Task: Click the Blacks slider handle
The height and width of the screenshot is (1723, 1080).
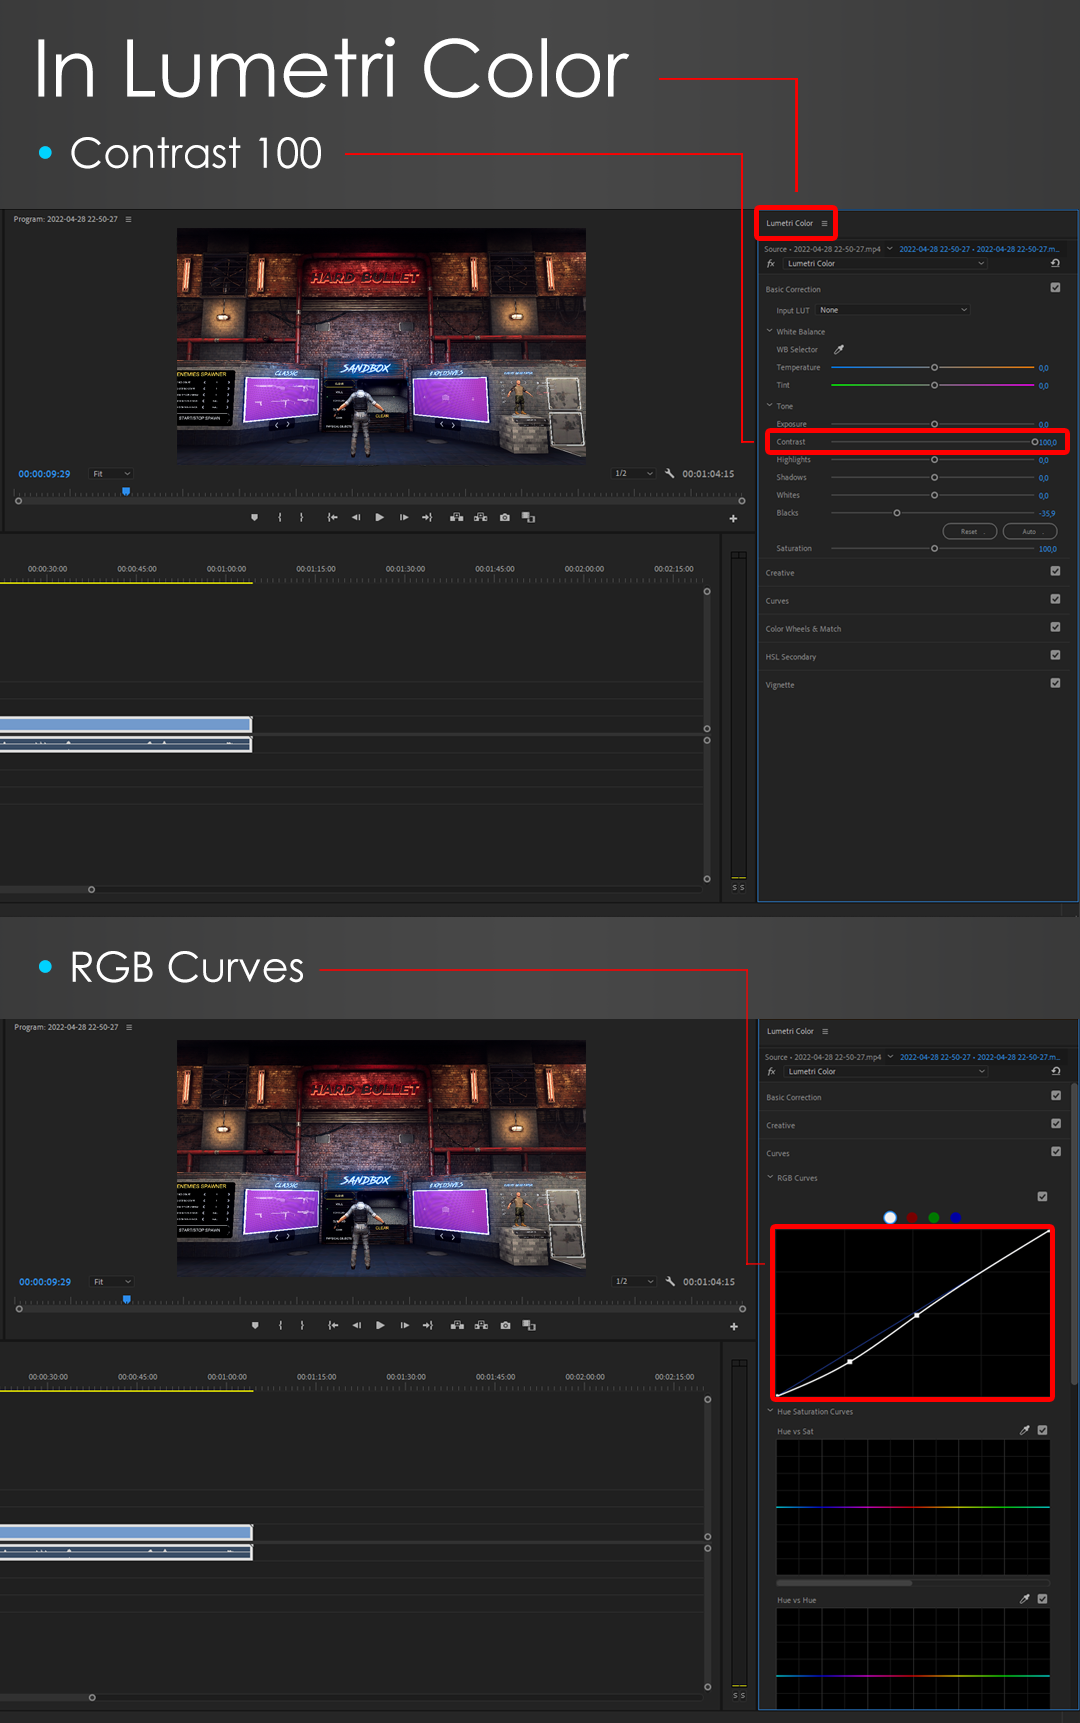Action: pos(897,513)
